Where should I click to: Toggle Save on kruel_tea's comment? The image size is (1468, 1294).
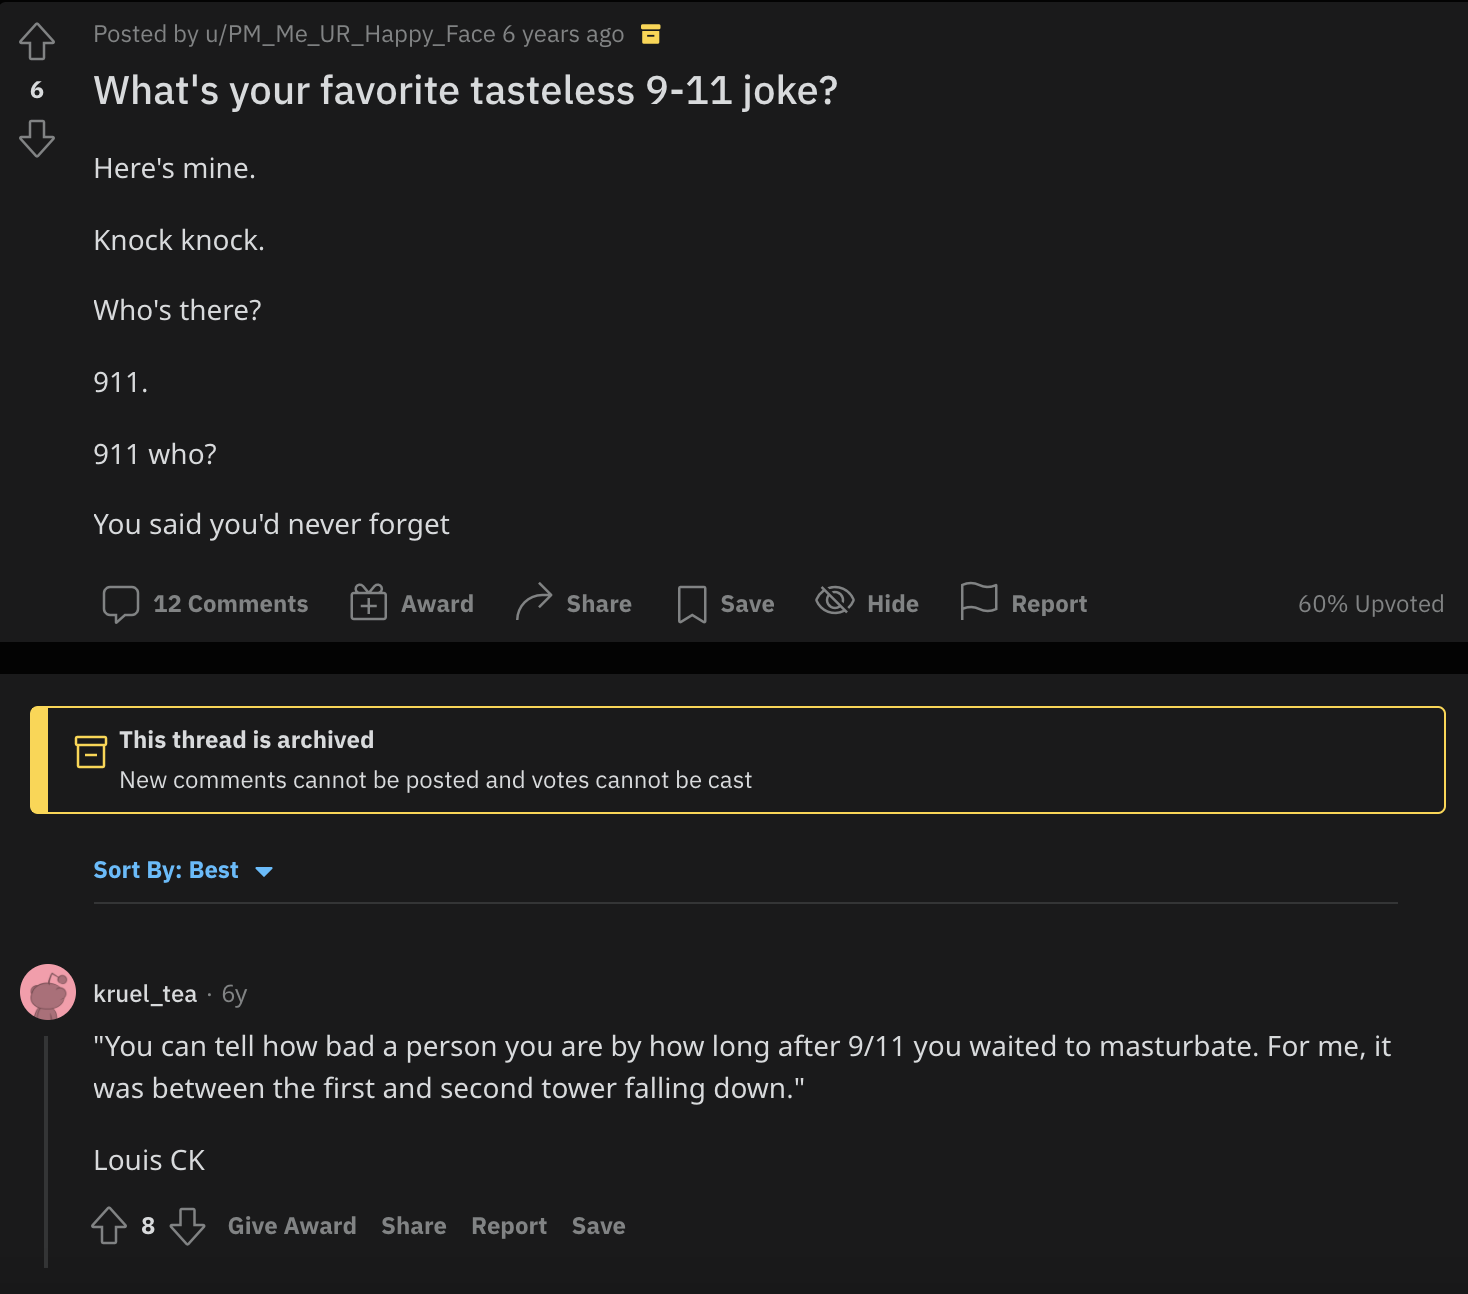[x=598, y=1225]
